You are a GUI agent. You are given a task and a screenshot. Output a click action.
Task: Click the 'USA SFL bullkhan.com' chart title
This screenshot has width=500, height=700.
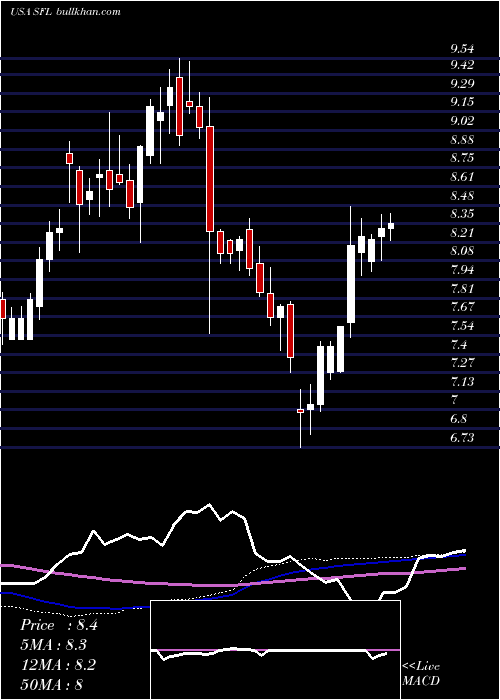coord(65,12)
